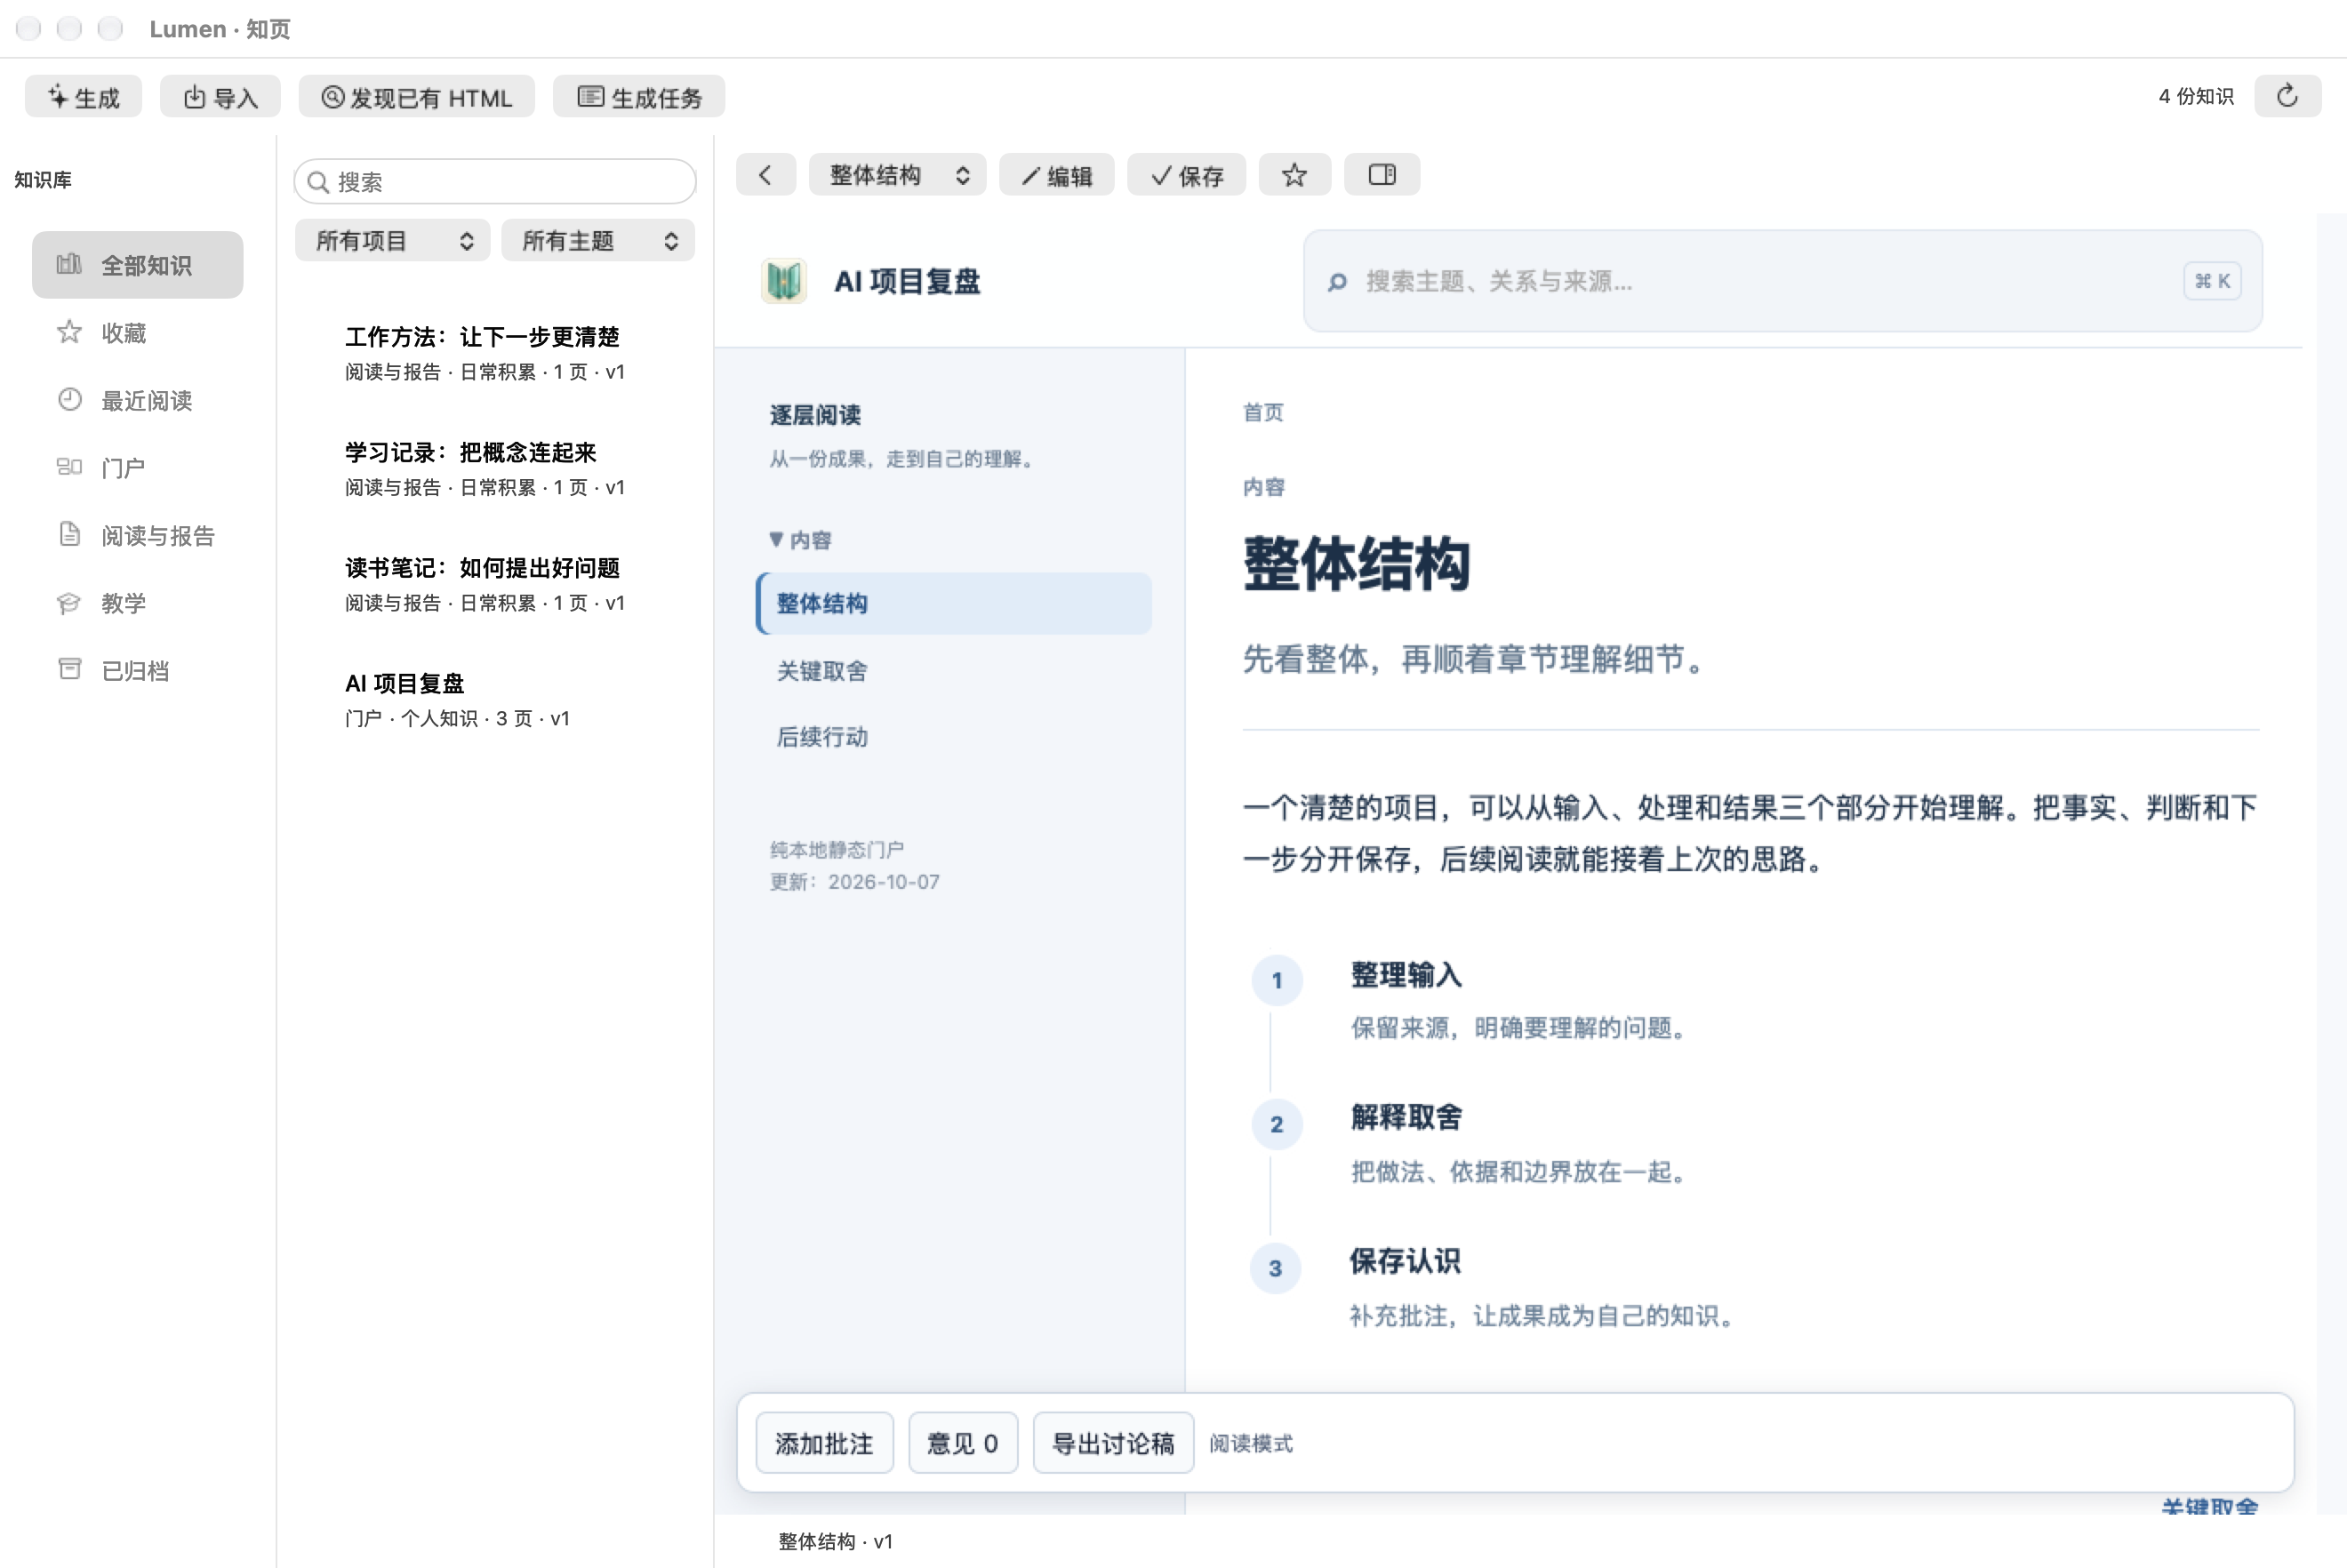The image size is (2347, 1568).
Task: Open the 整体结构 page dropdown
Action: (897, 175)
